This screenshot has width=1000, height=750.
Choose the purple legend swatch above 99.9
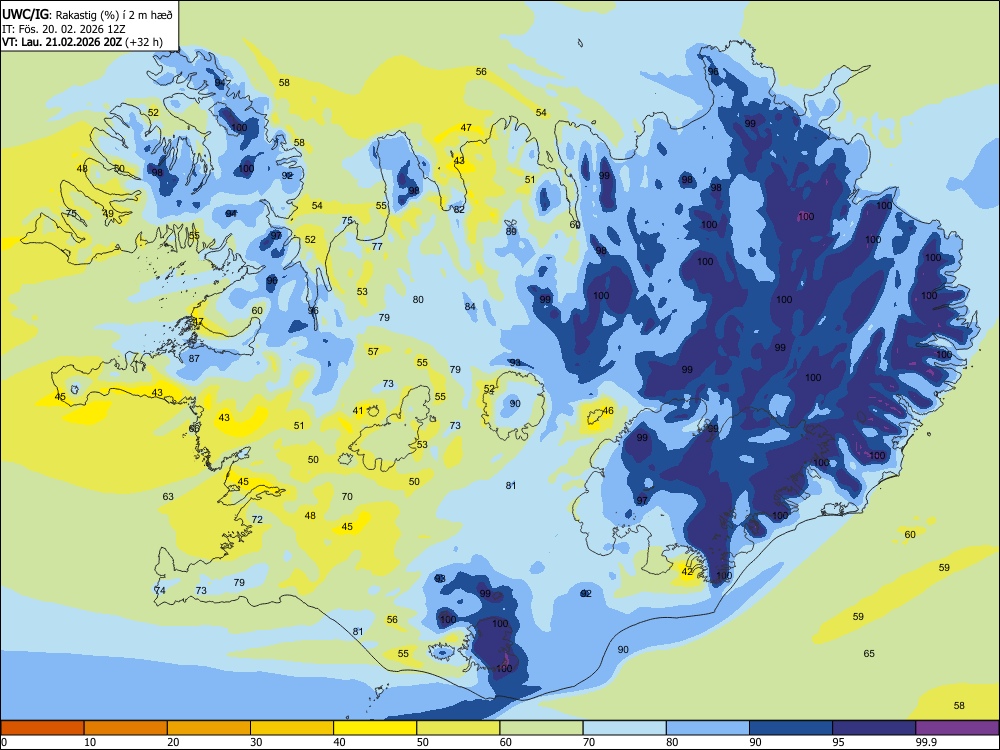tap(957, 728)
